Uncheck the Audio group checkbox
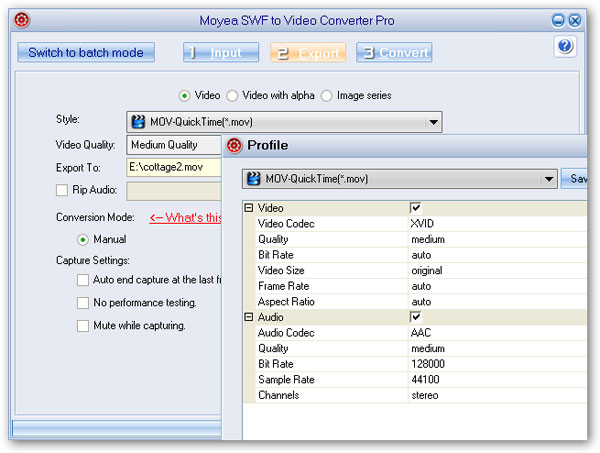 [x=415, y=317]
